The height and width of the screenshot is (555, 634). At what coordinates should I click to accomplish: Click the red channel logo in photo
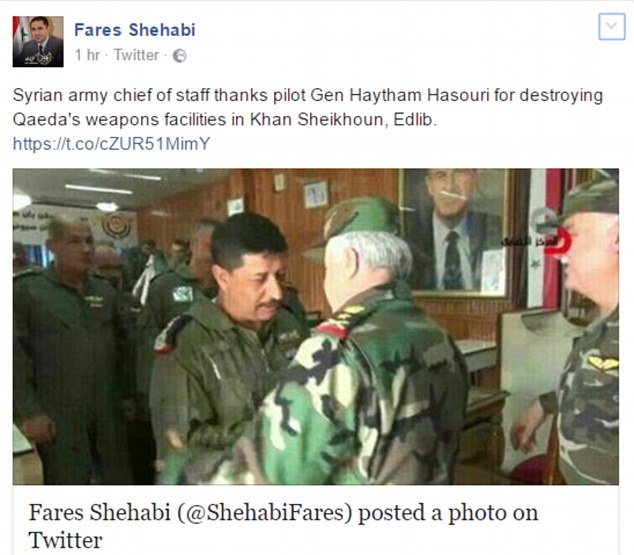[x=558, y=241]
